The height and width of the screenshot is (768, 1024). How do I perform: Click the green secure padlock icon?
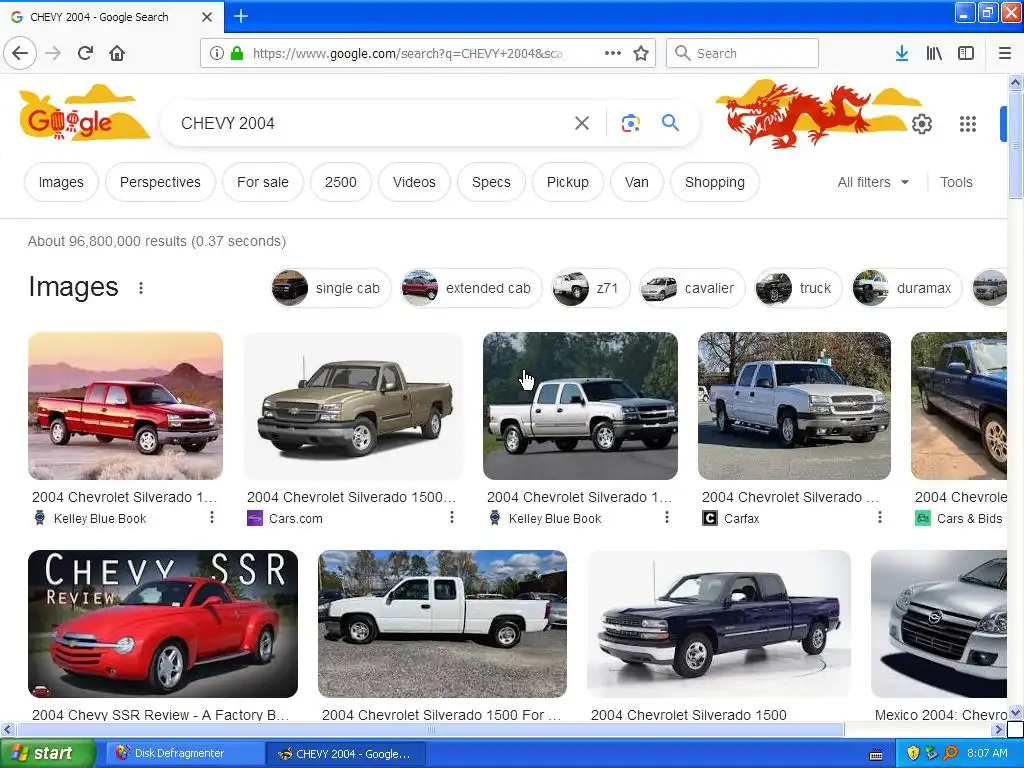pyautogui.click(x=237, y=53)
